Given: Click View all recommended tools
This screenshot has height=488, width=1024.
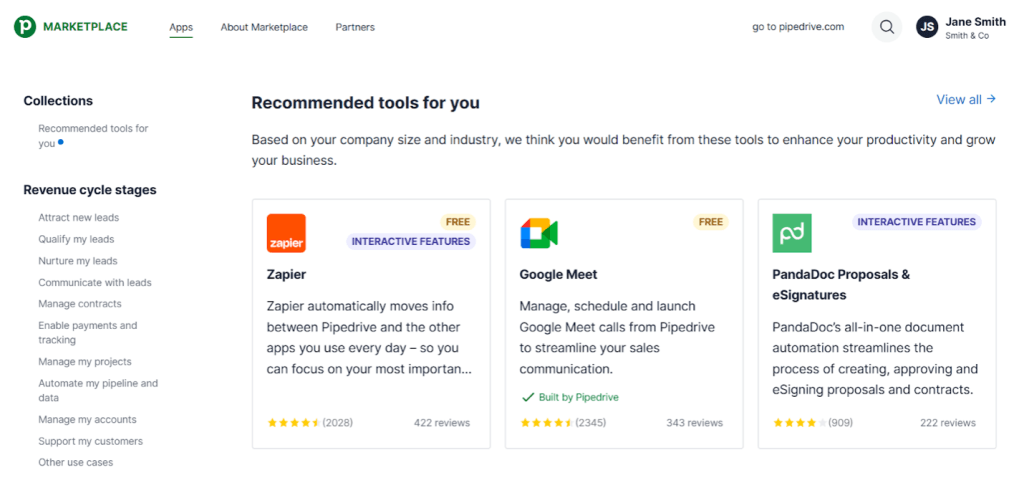Looking at the screenshot, I should tap(965, 99).
